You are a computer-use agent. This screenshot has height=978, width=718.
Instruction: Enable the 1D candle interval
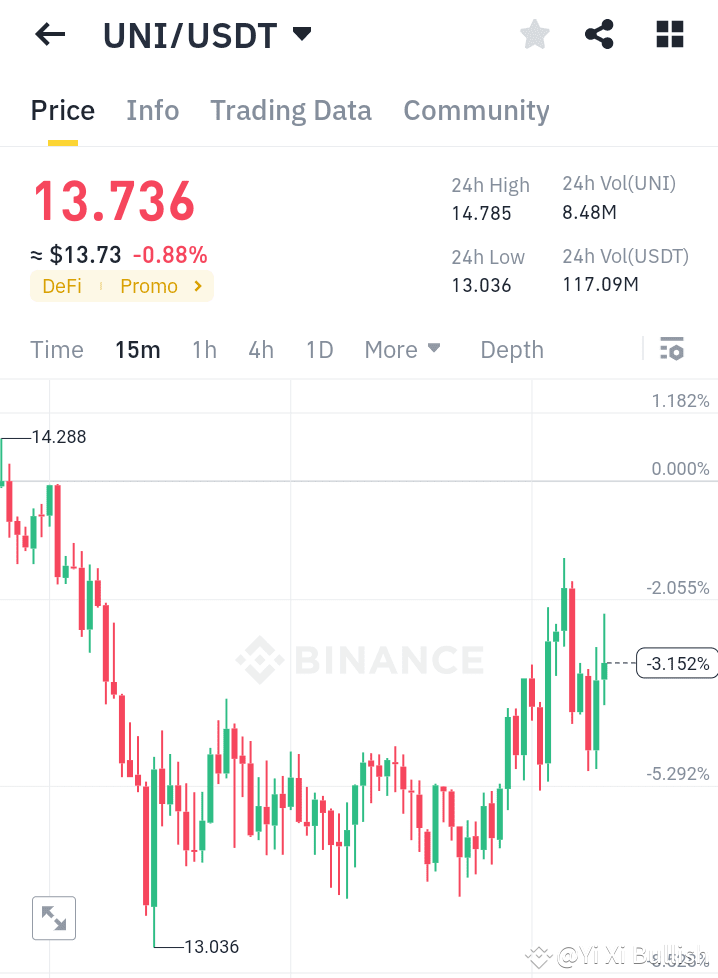(x=319, y=349)
